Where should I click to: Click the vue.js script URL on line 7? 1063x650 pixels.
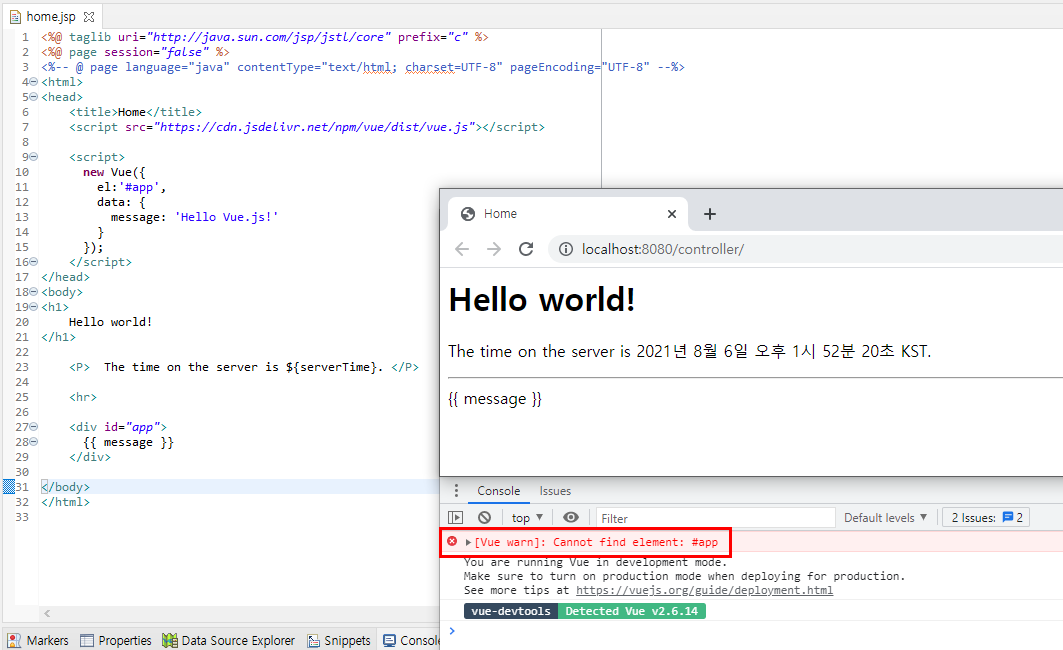click(x=314, y=127)
